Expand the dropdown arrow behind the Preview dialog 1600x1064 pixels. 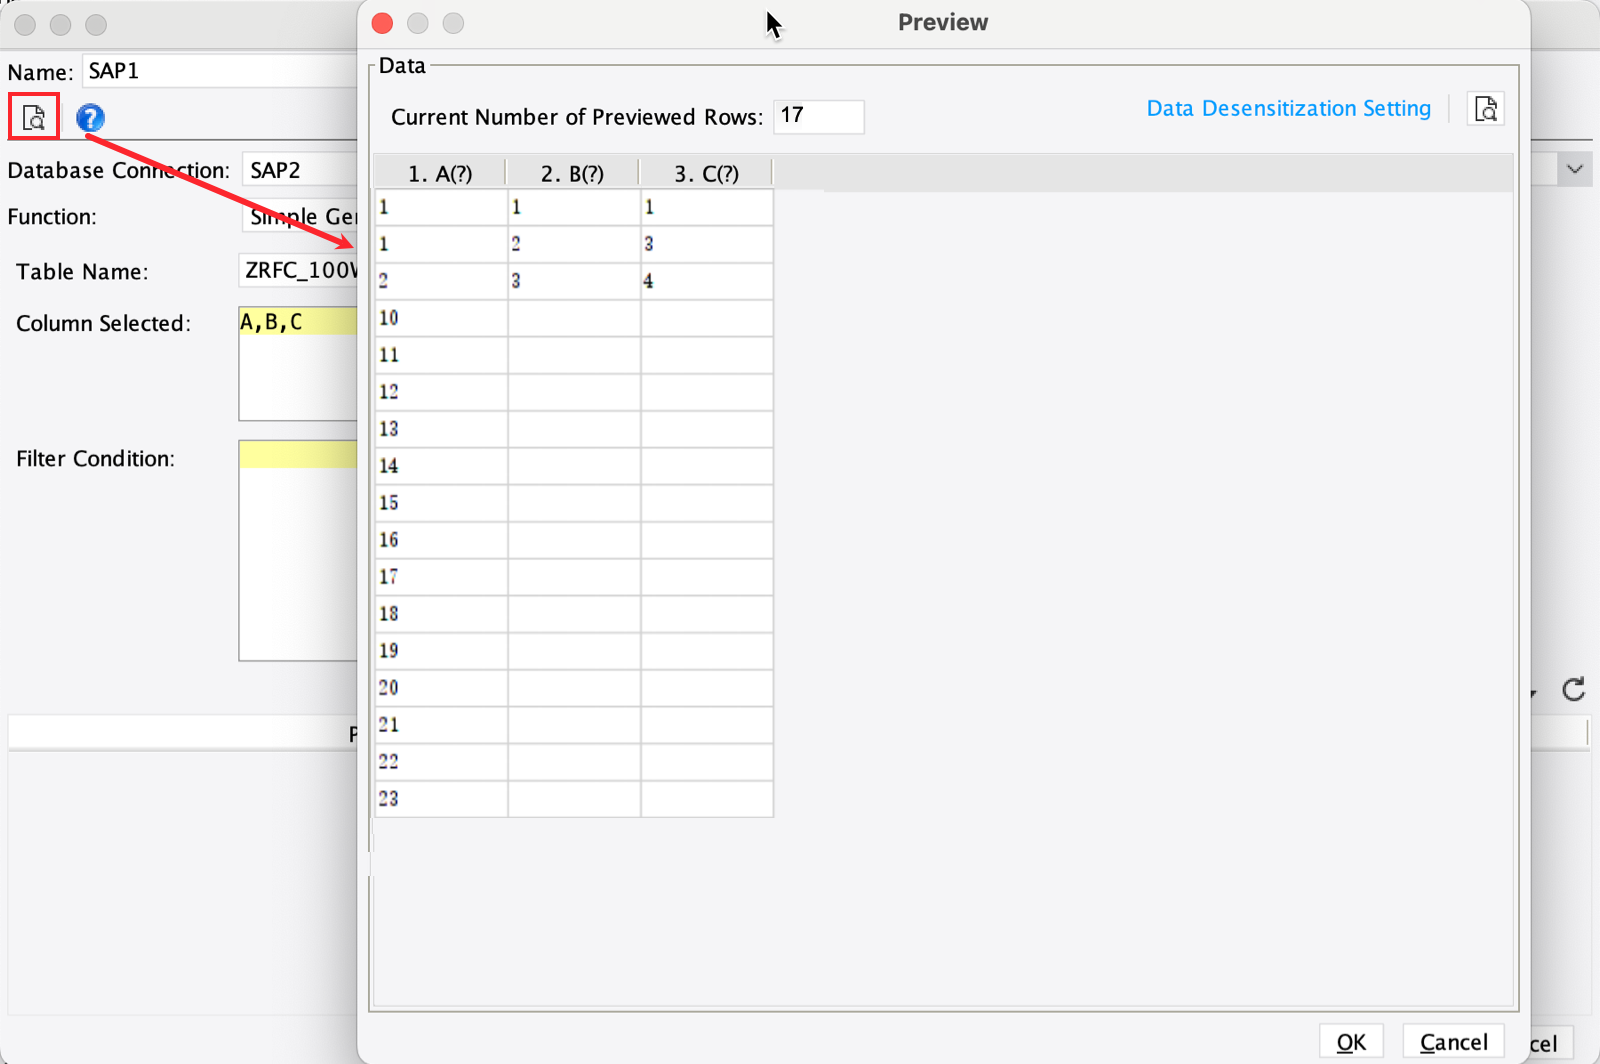click(1575, 169)
